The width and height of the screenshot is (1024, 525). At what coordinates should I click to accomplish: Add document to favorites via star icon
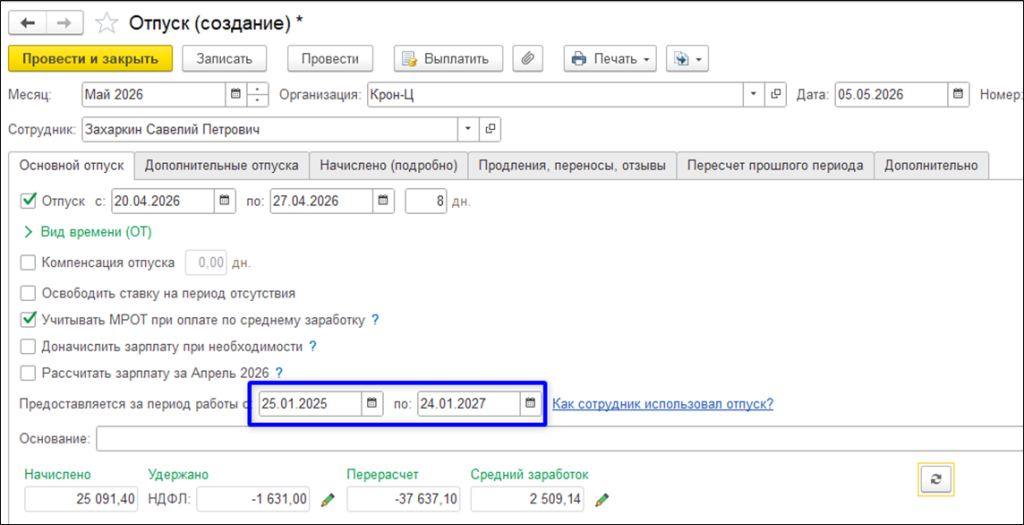point(105,23)
